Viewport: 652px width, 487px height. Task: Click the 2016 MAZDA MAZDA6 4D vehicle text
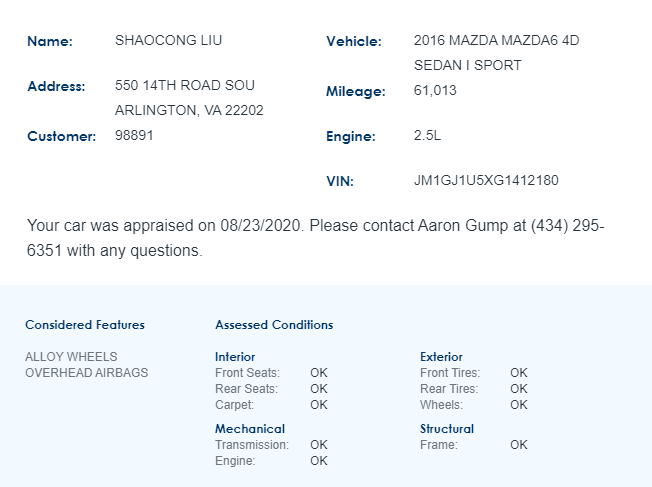(x=496, y=41)
